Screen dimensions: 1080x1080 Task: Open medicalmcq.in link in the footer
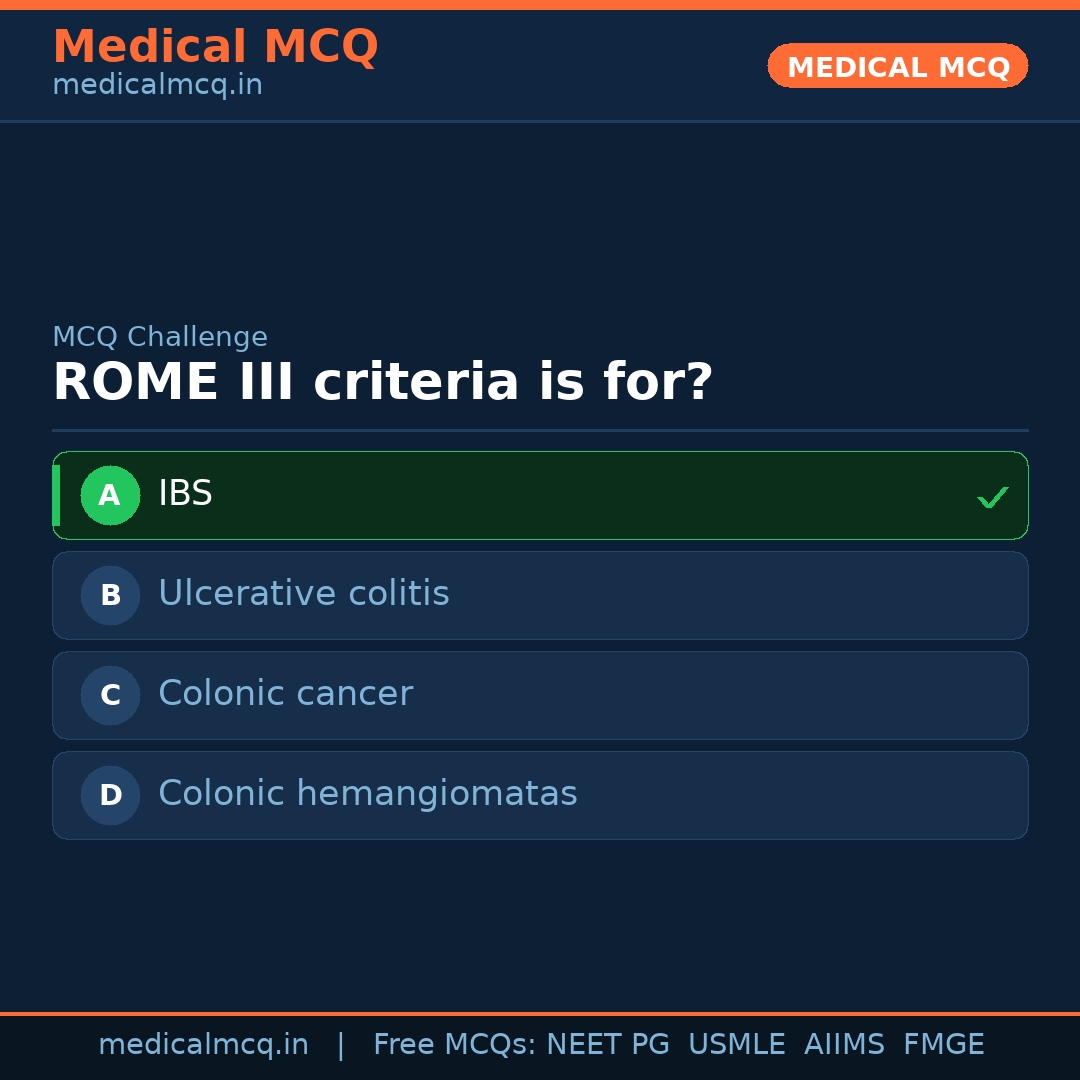pyautogui.click(x=203, y=1045)
